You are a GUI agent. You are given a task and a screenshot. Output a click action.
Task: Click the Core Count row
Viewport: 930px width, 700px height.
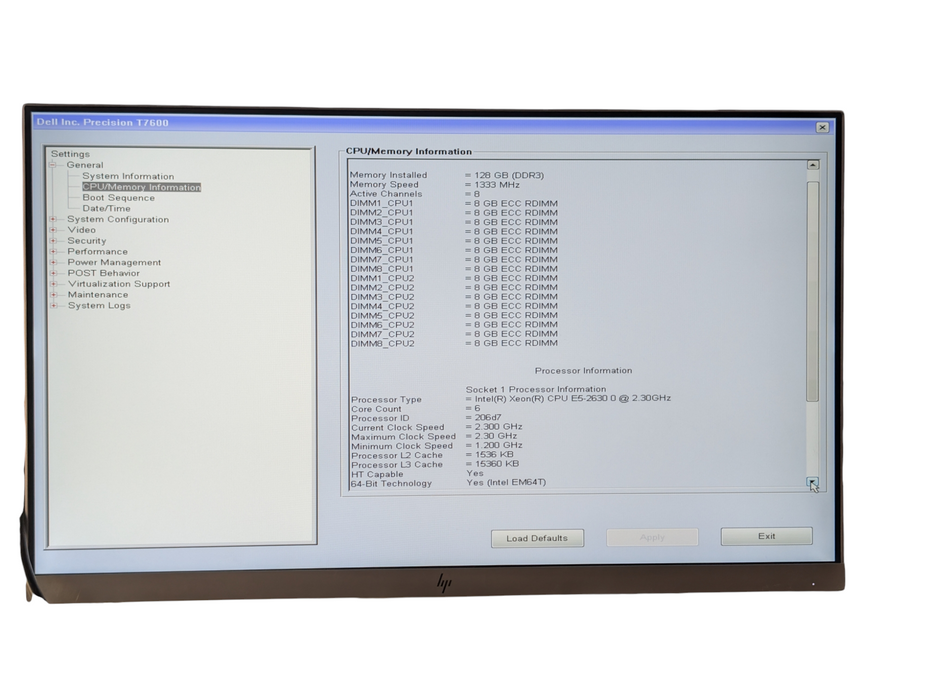[x=416, y=409]
